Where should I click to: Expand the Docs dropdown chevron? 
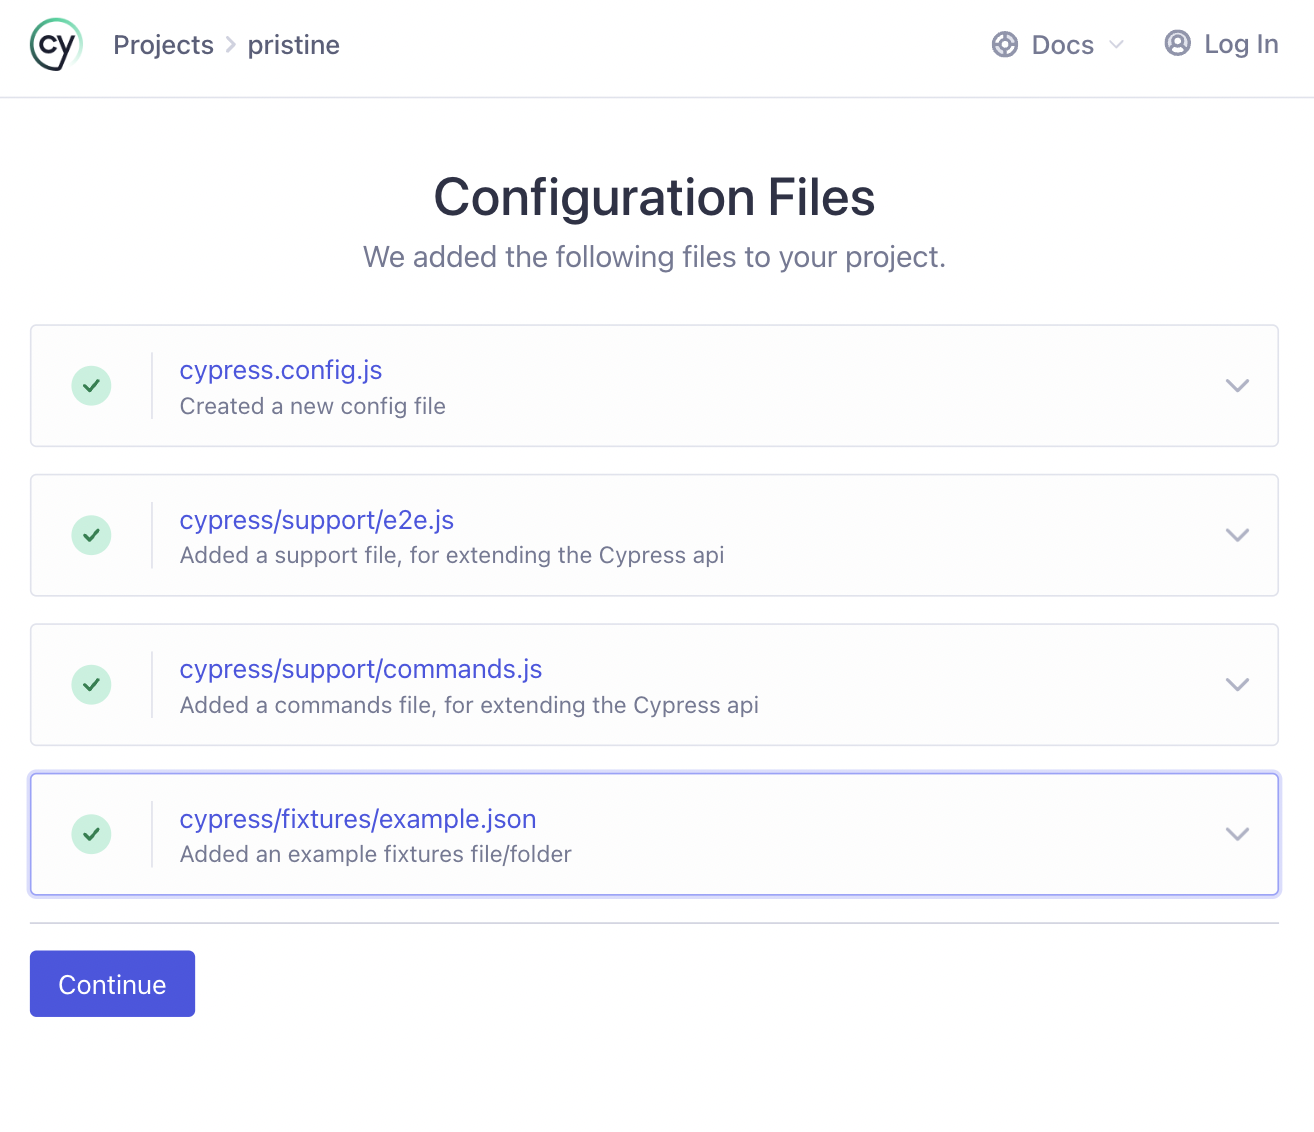[1116, 45]
